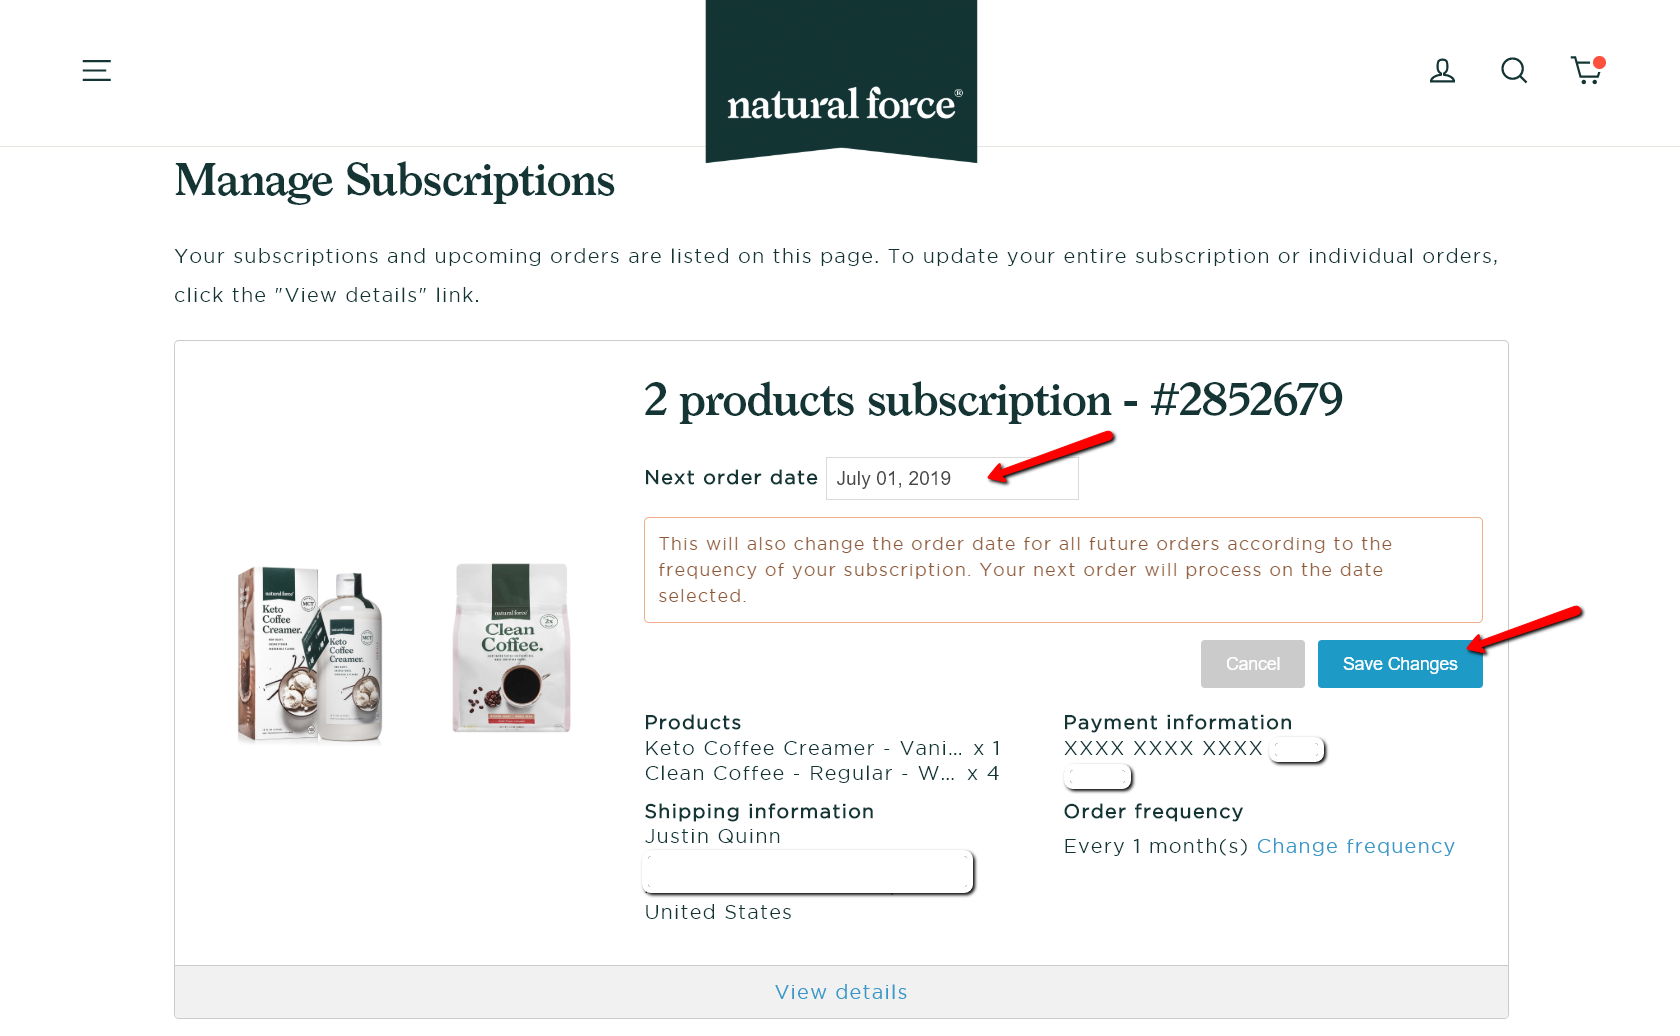Click the Keto Coffee Creamer product image
Image resolution: width=1680 pixels, height=1036 pixels.
(310, 655)
